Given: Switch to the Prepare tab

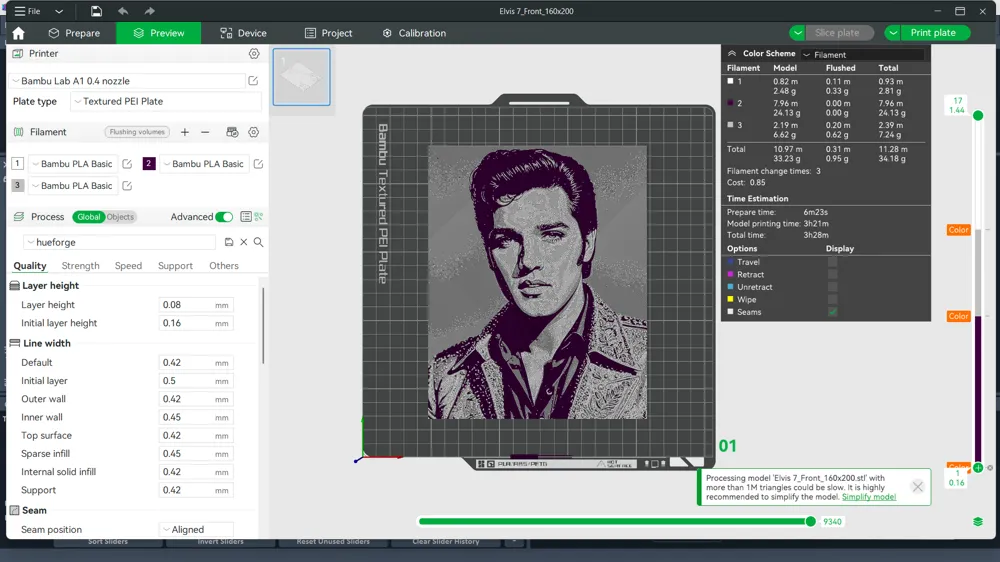Looking at the screenshot, I should [x=75, y=33].
